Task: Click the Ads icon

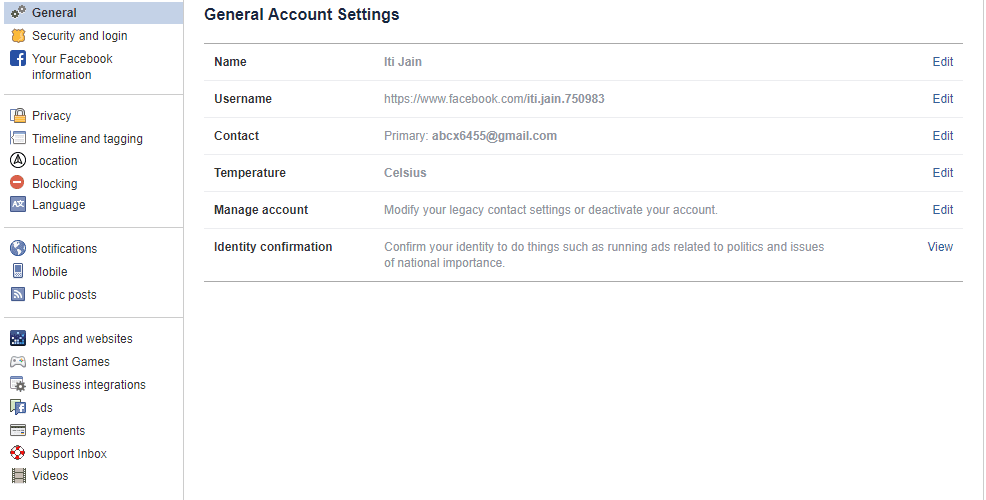Action: (x=18, y=407)
